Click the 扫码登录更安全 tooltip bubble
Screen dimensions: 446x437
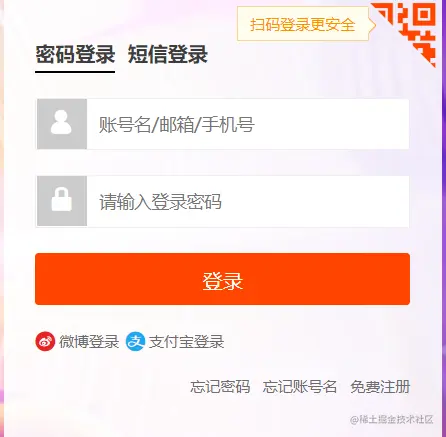[303, 24]
